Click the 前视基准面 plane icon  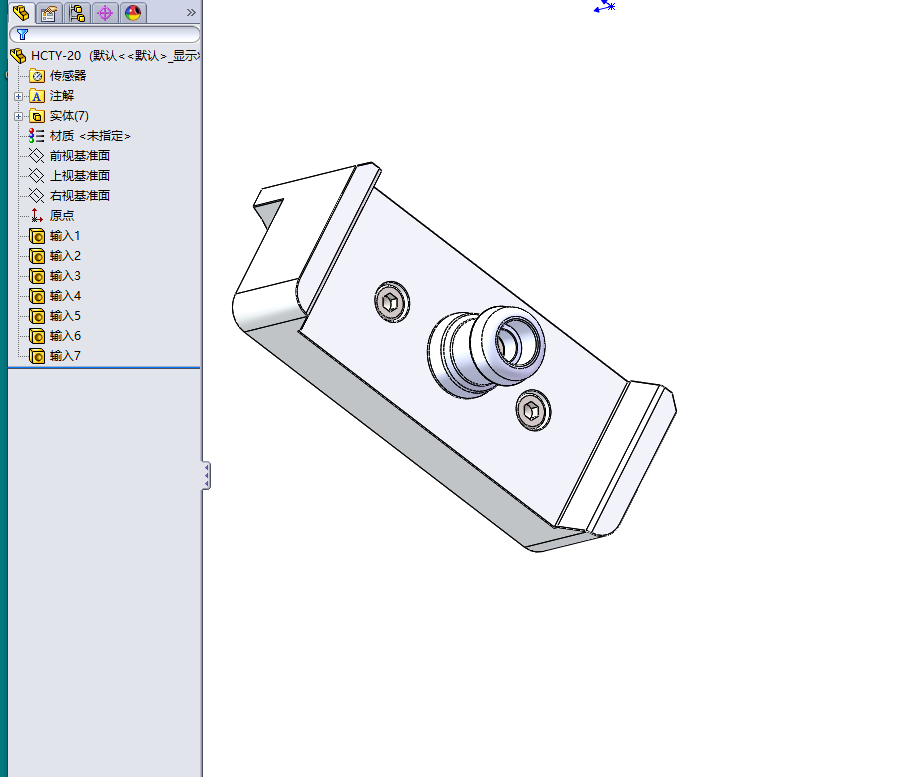tap(37, 156)
